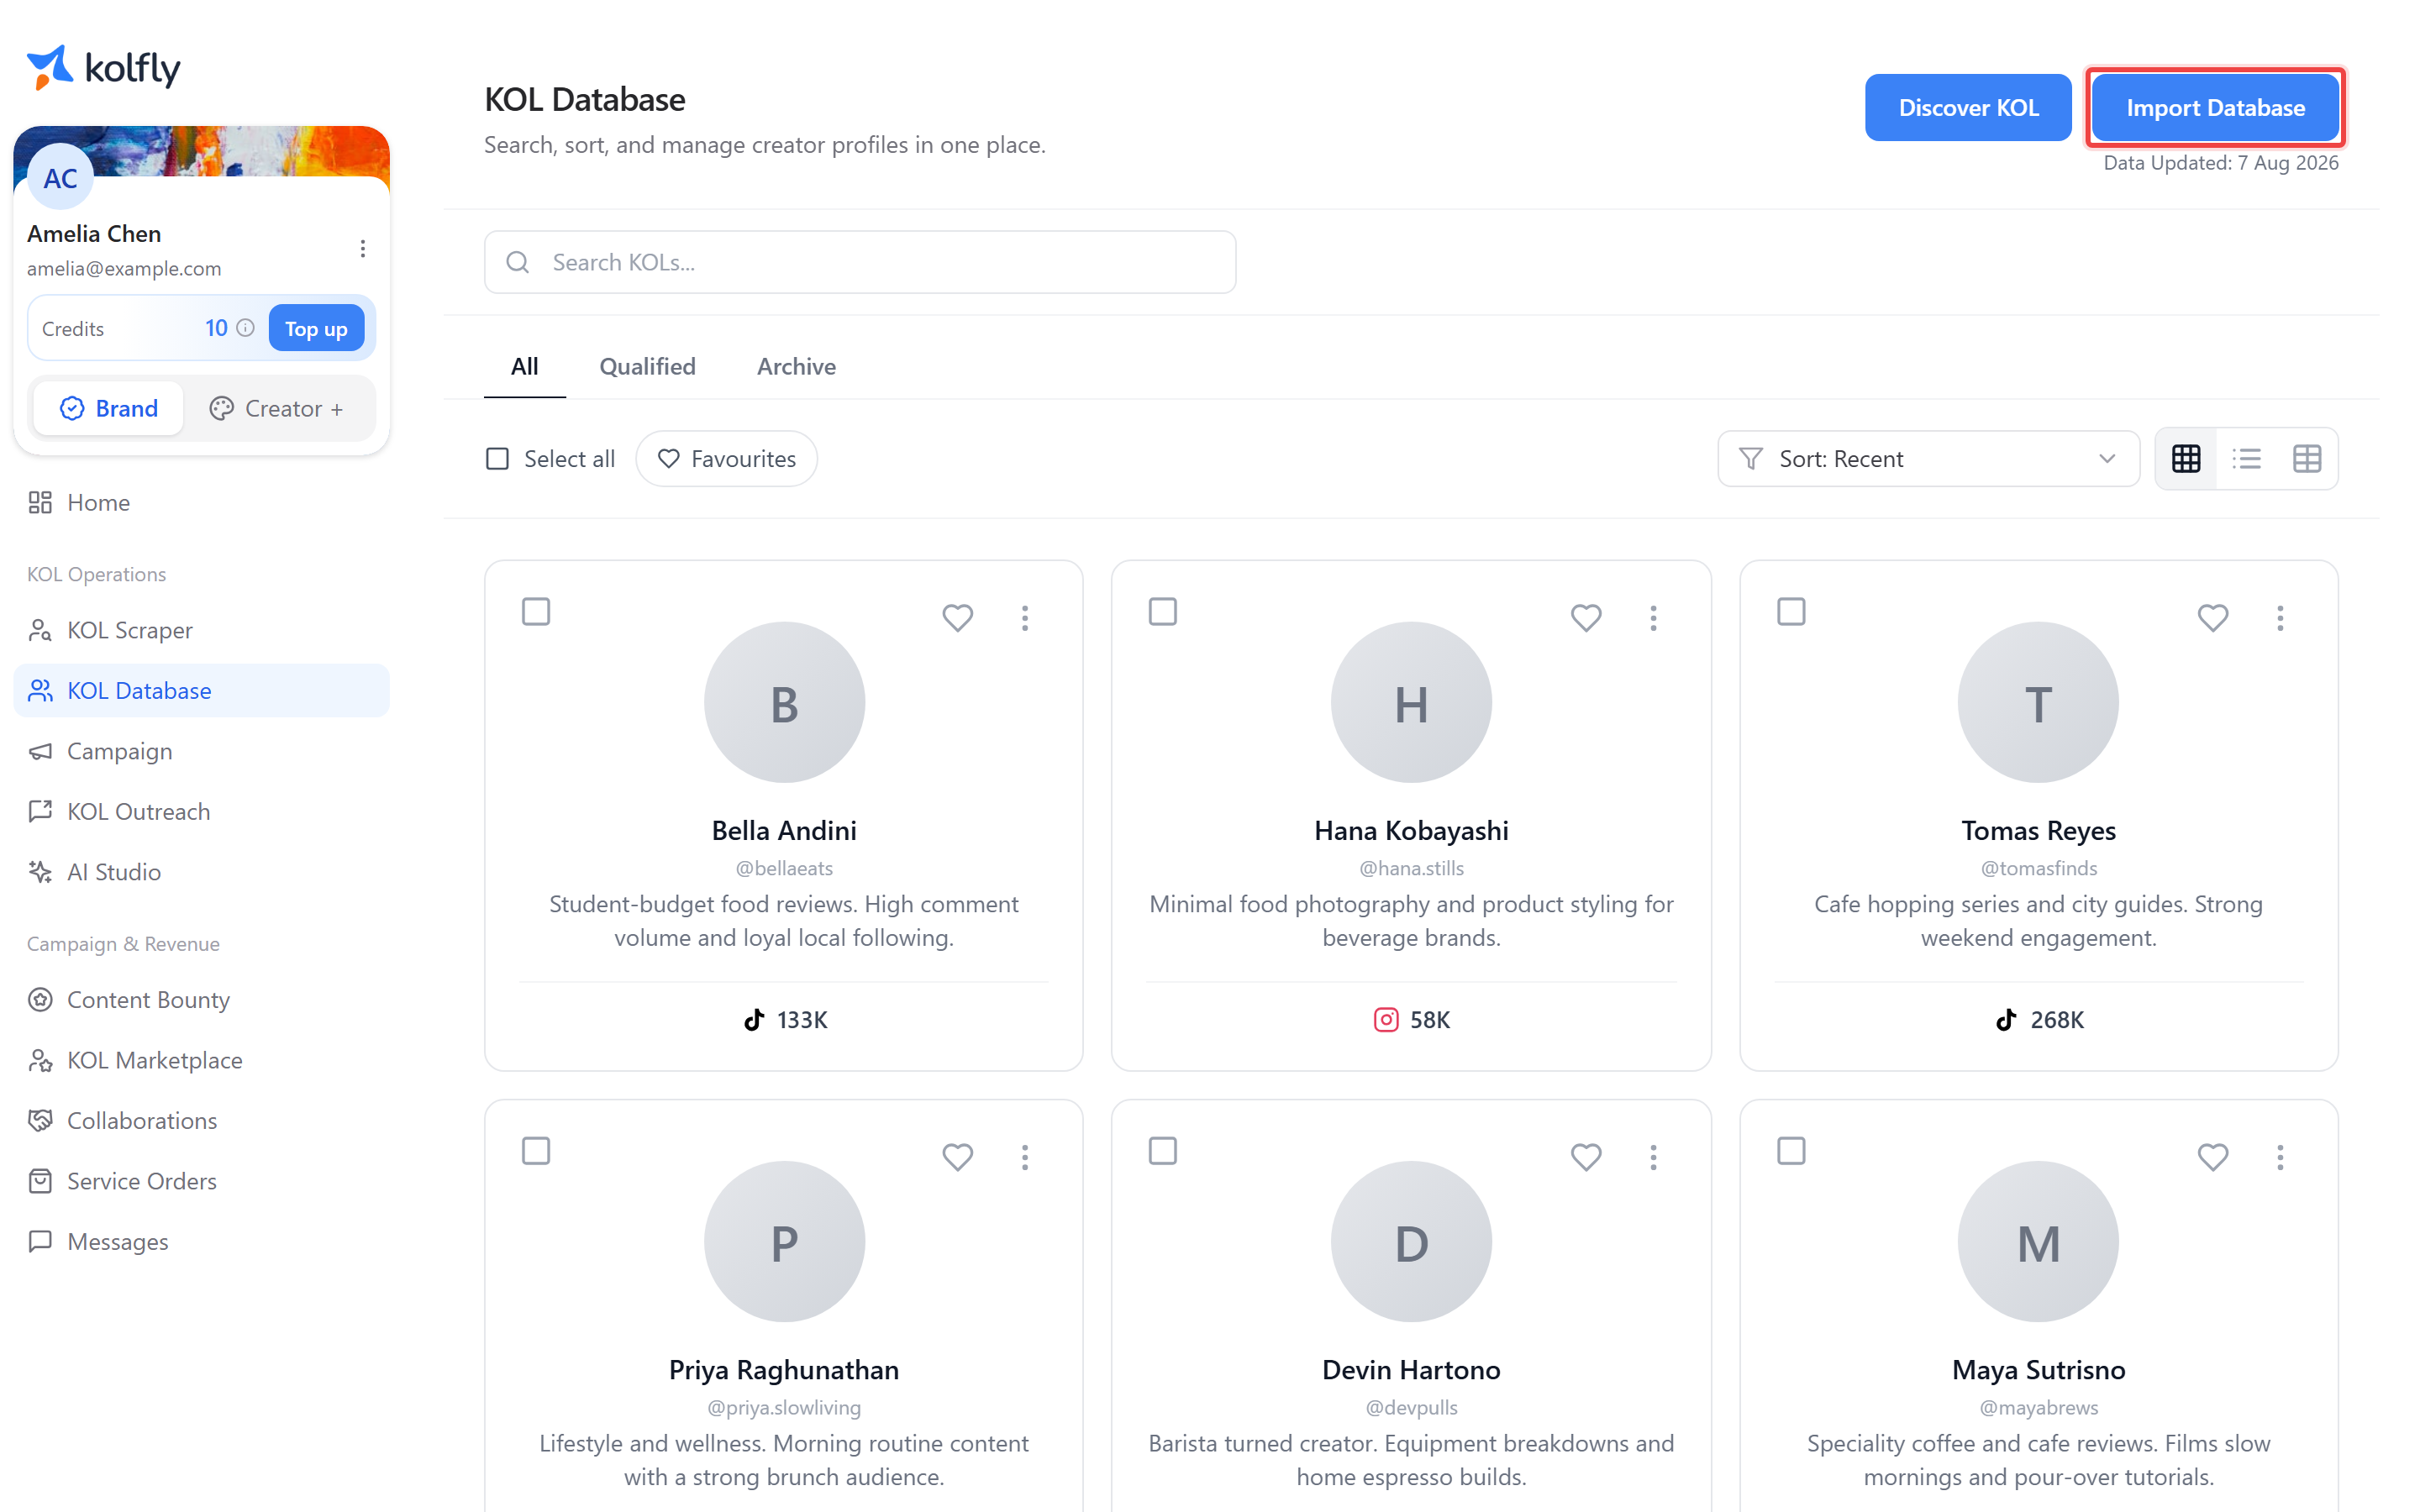The height and width of the screenshot is (1512, 2420).
Task: Switch to grid card view
Action: (2186, 459)
